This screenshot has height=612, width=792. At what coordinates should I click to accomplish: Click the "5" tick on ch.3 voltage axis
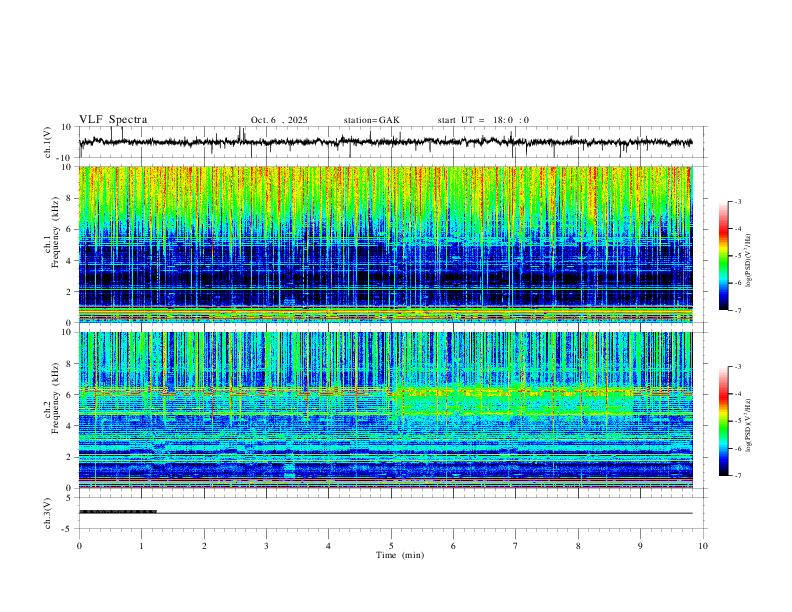point(70,498)
